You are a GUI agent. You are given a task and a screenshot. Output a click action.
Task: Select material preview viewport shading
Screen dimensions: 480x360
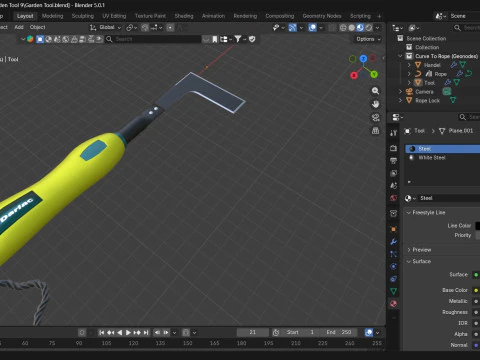[360, 28]
